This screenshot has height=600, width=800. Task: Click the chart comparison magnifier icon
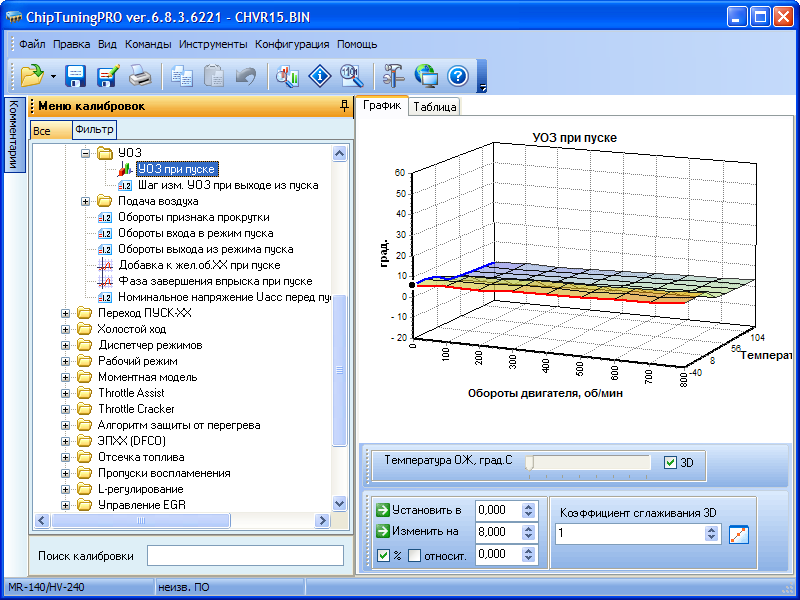tap(288, 75)
